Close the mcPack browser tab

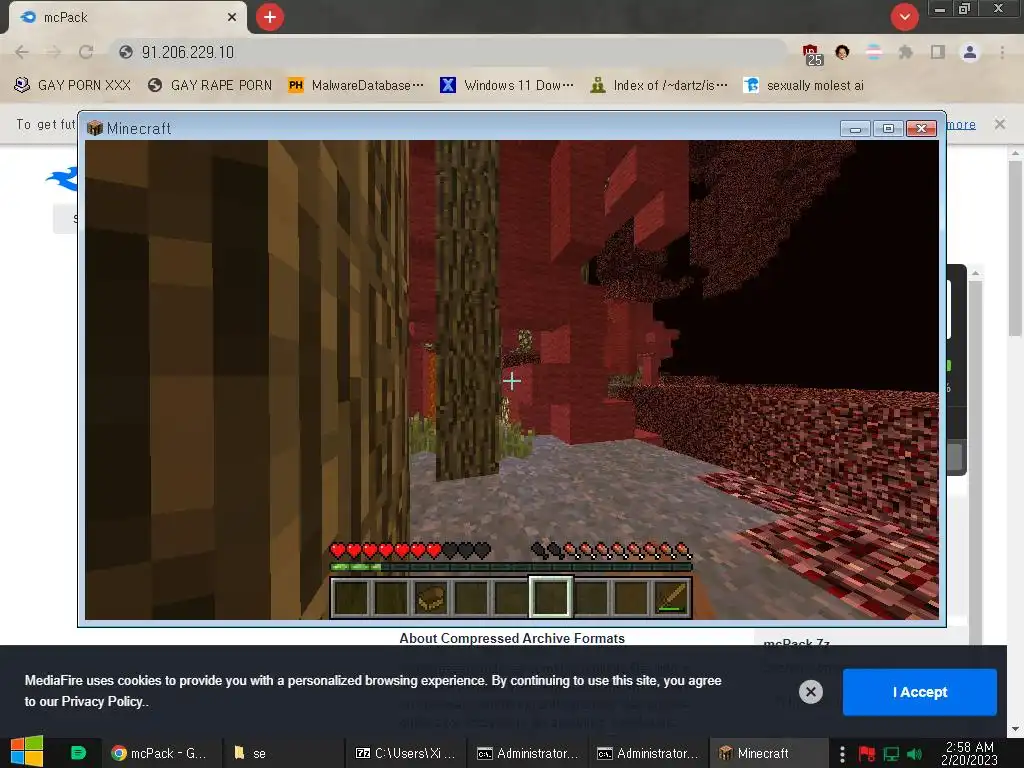coord(232,18)
